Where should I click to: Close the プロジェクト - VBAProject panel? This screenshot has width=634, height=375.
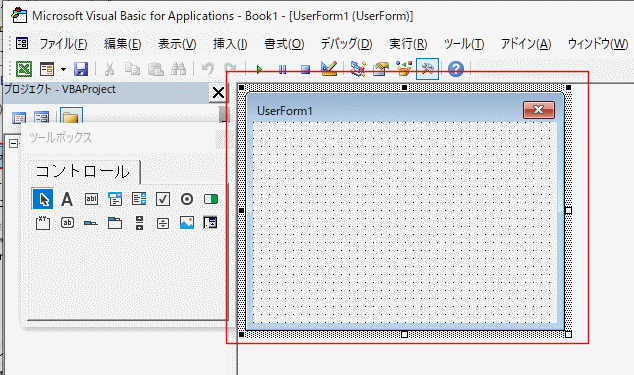[218, 93]
